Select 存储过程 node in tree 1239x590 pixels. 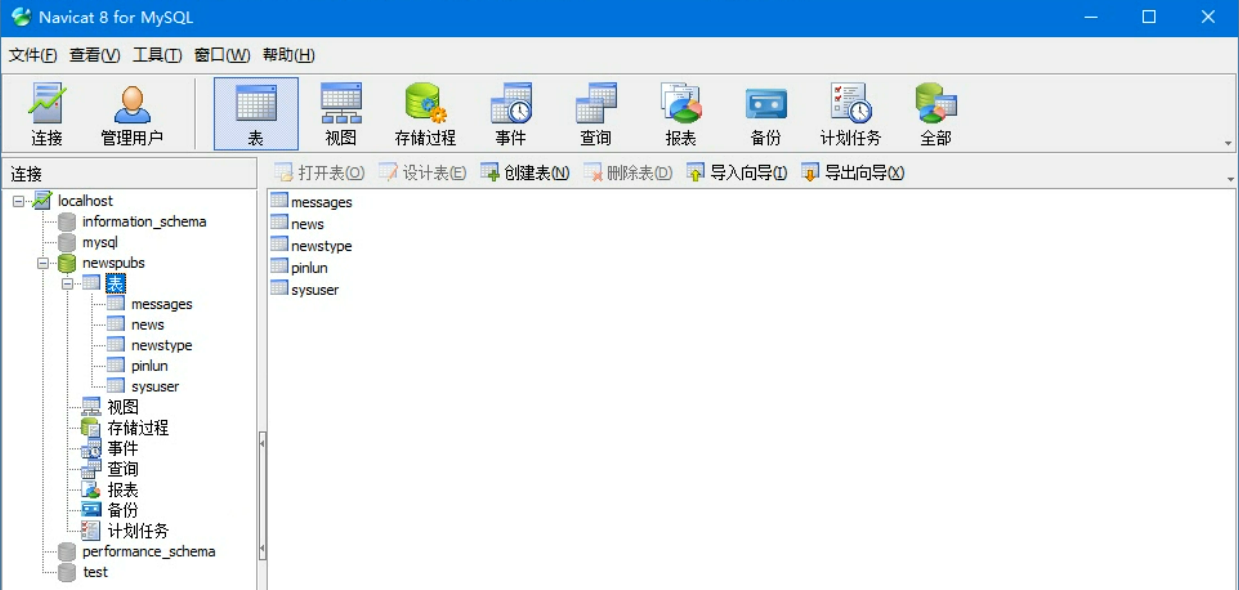pos(138,428)
